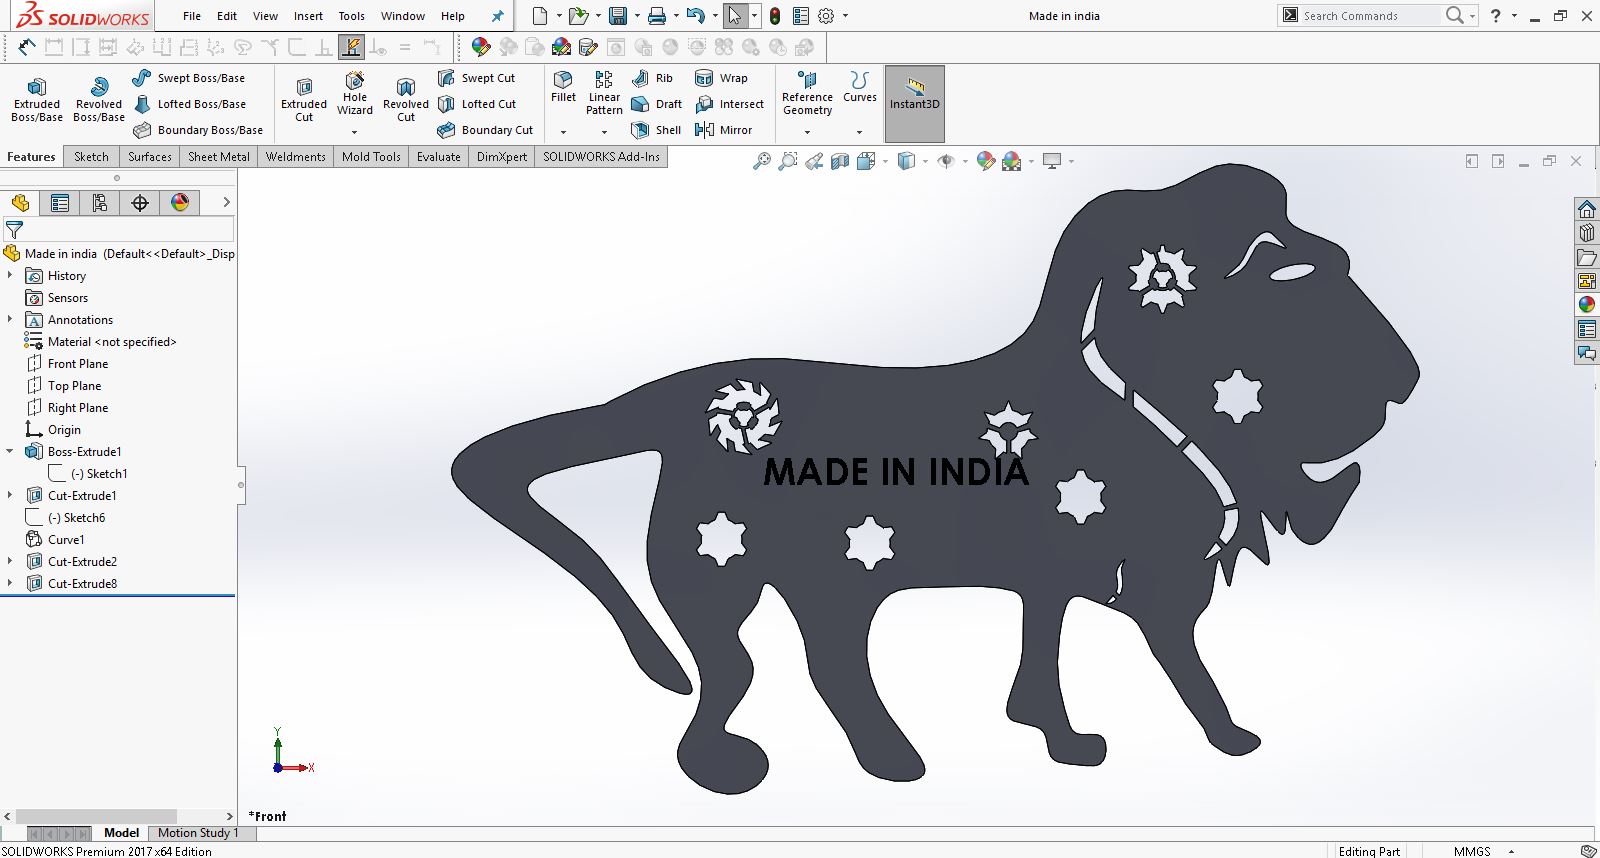
Task: Collapse the Boss-Extrude1 feature node
Action: click(10, 452)
